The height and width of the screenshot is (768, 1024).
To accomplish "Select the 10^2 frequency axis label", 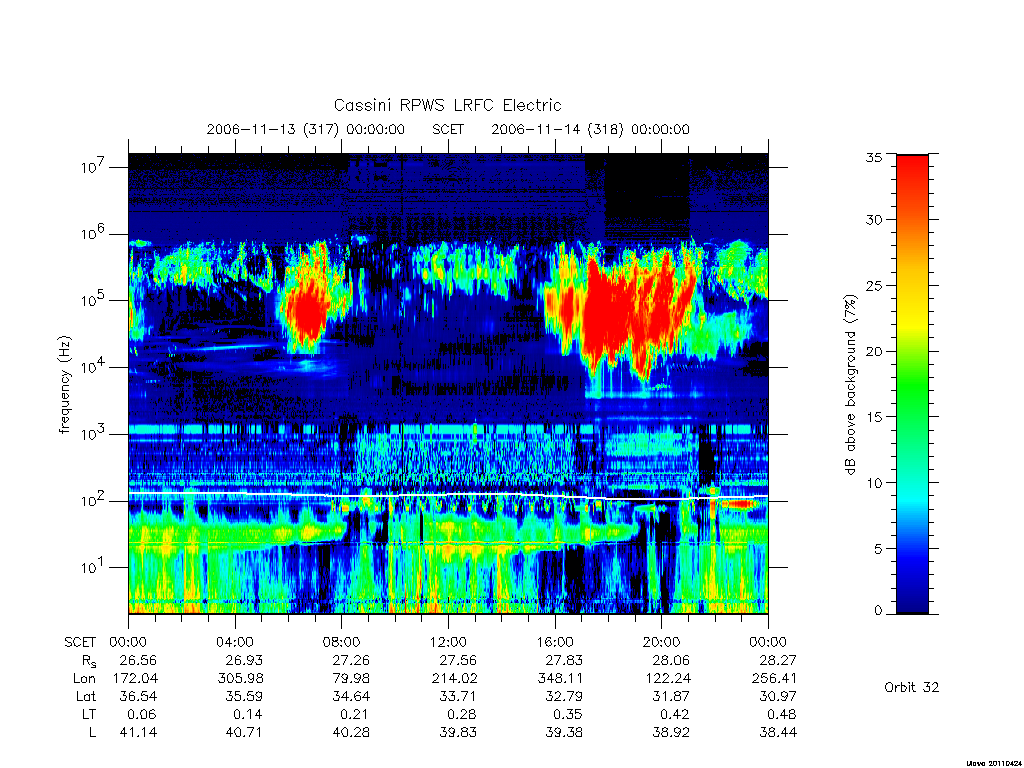I will click(94, 500).
